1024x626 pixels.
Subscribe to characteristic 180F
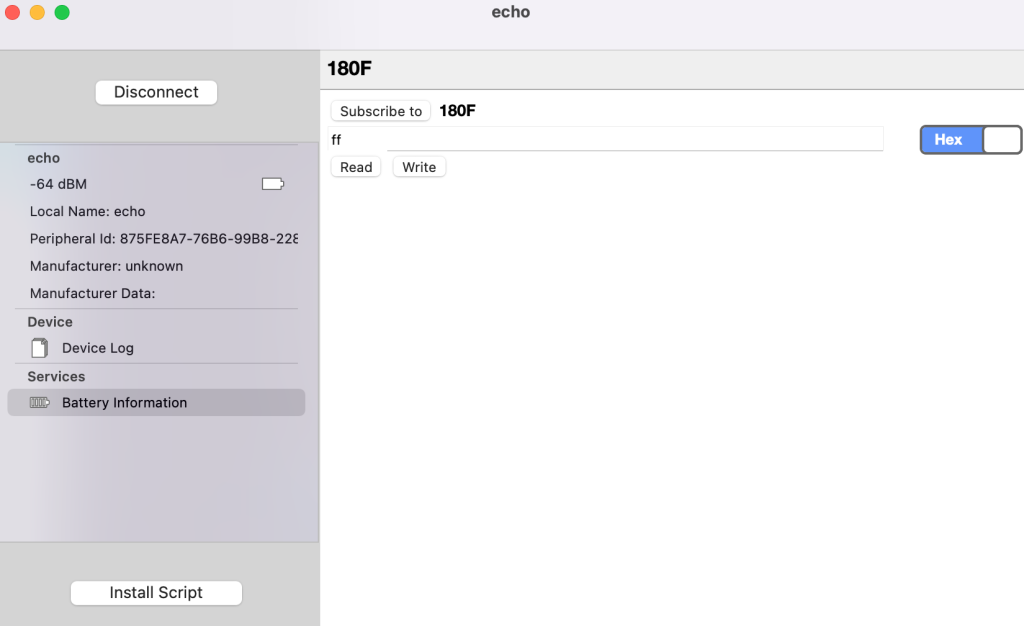[x=381, y=111]
